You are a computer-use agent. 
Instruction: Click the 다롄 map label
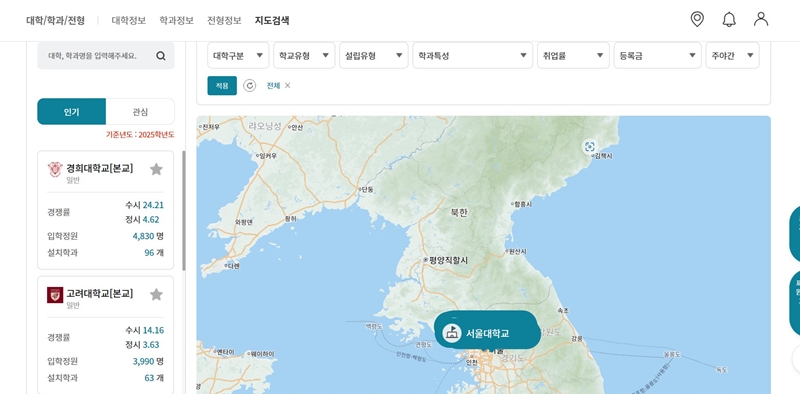click(x=233, y=266)
